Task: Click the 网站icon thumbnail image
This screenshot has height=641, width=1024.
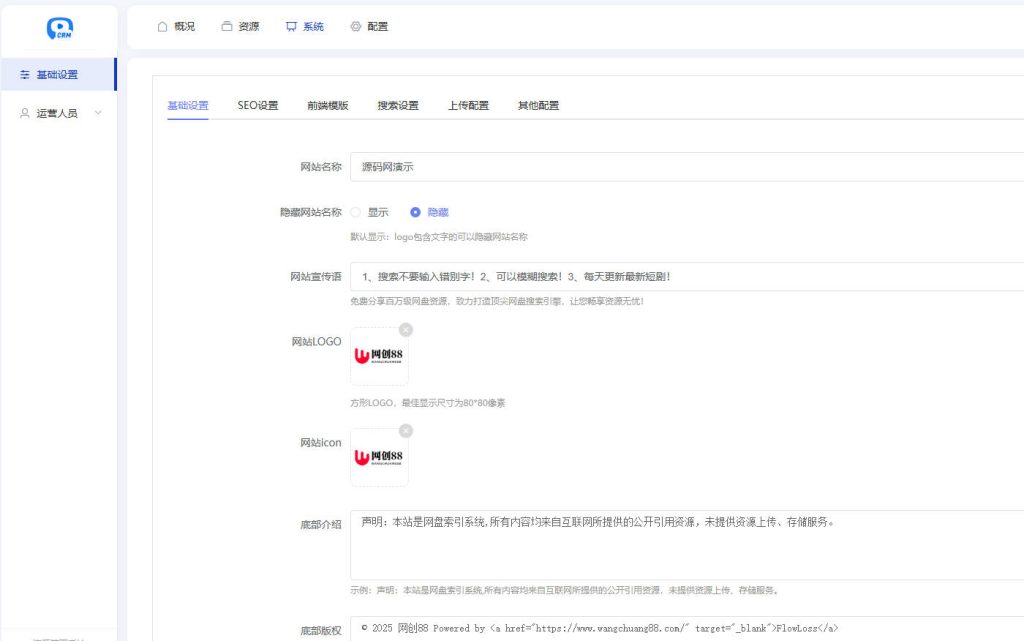Action: click(x=379, y=458)
